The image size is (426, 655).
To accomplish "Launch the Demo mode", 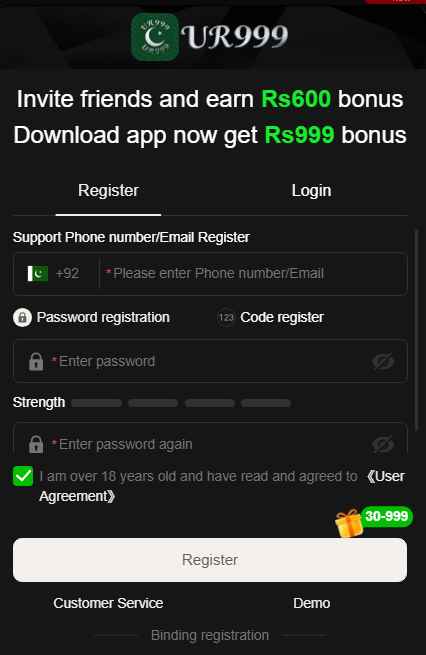I will coord(312,603).
